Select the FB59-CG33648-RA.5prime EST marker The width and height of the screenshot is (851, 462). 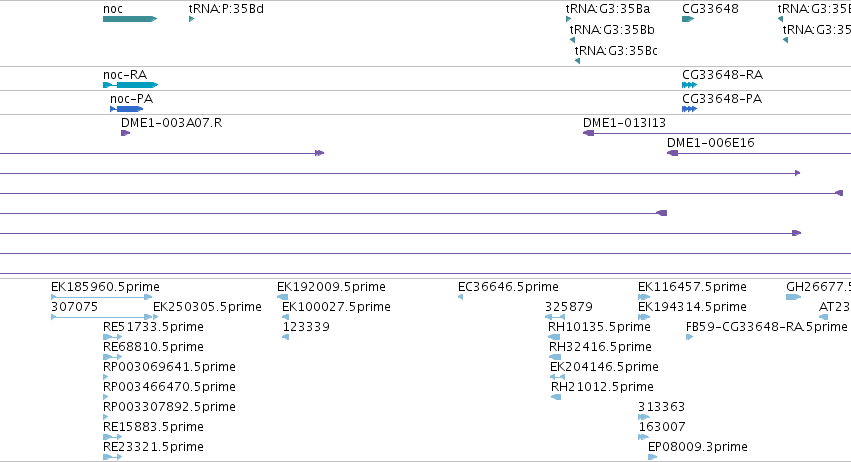(689, 337)
